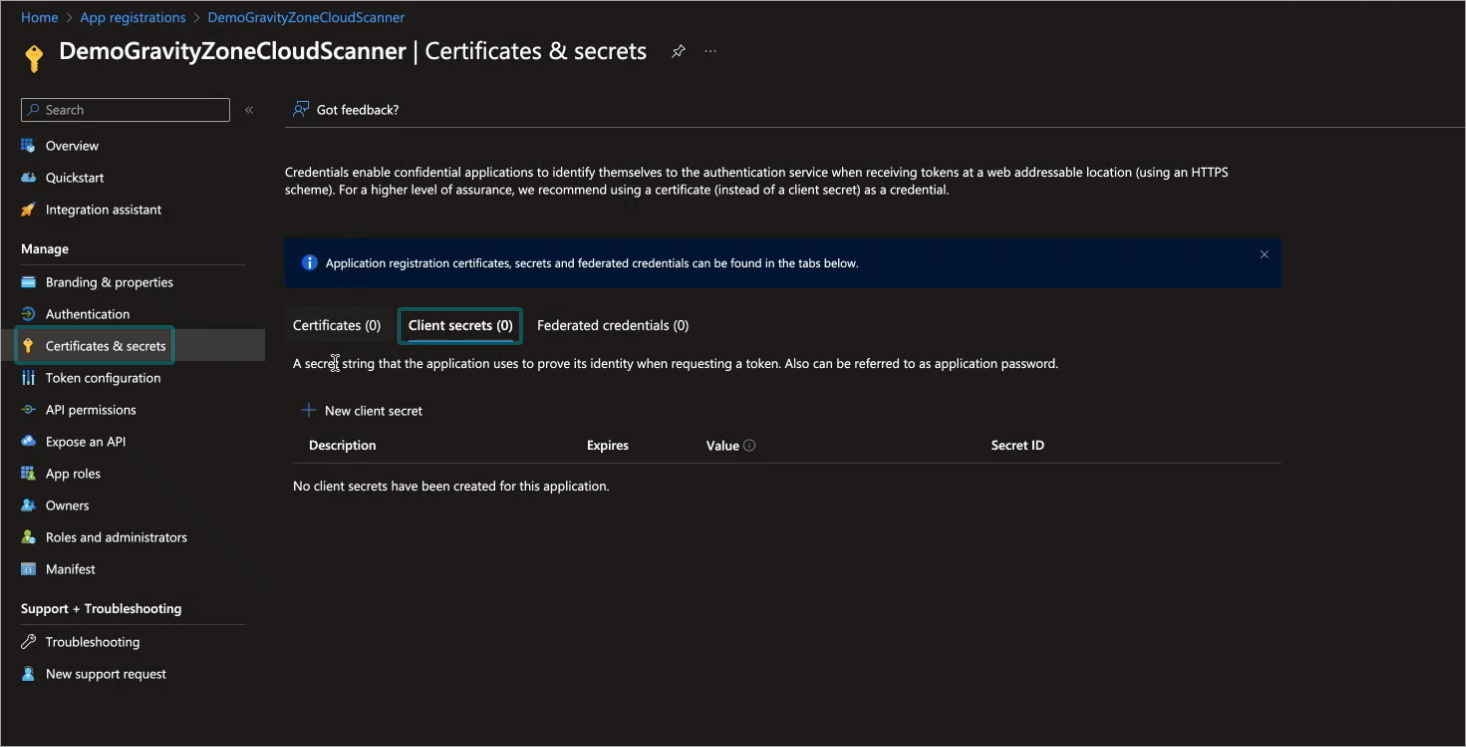
Task: Click the Expose an API cloud icon
Action: 29,441
